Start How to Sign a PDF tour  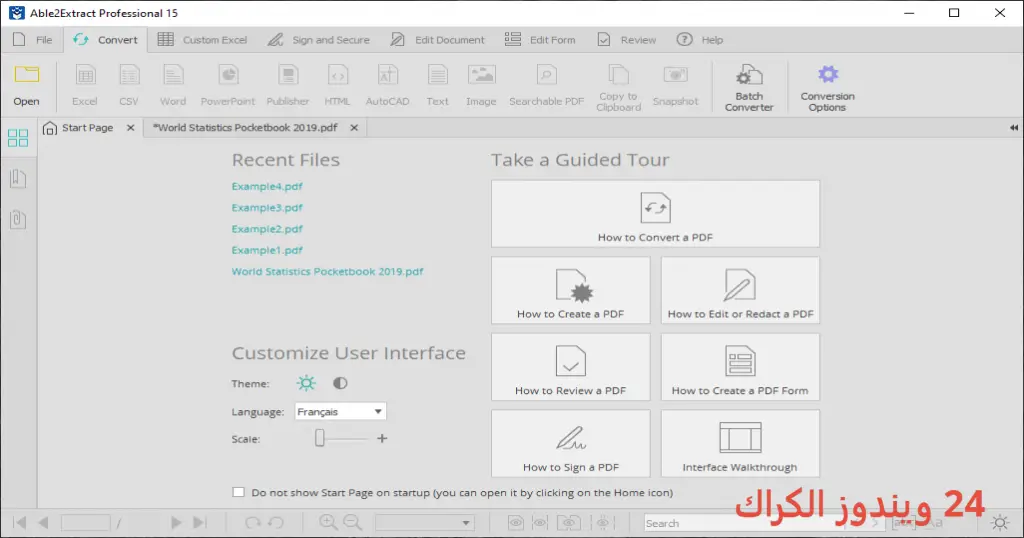click(x=571, y=443)
